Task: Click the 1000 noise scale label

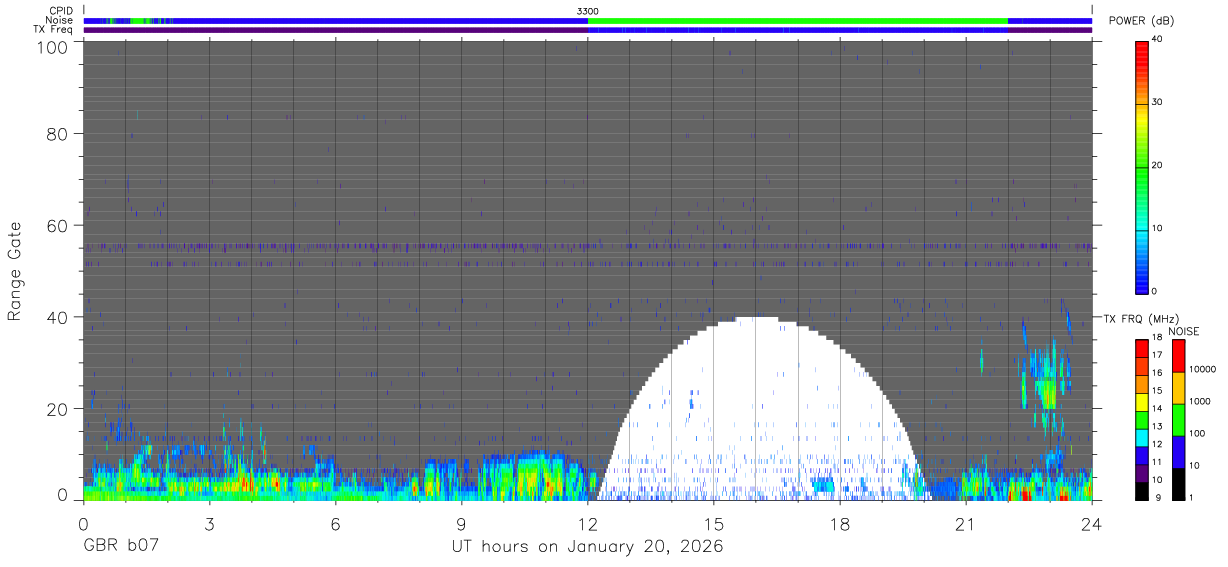Action: (1200, 401)
